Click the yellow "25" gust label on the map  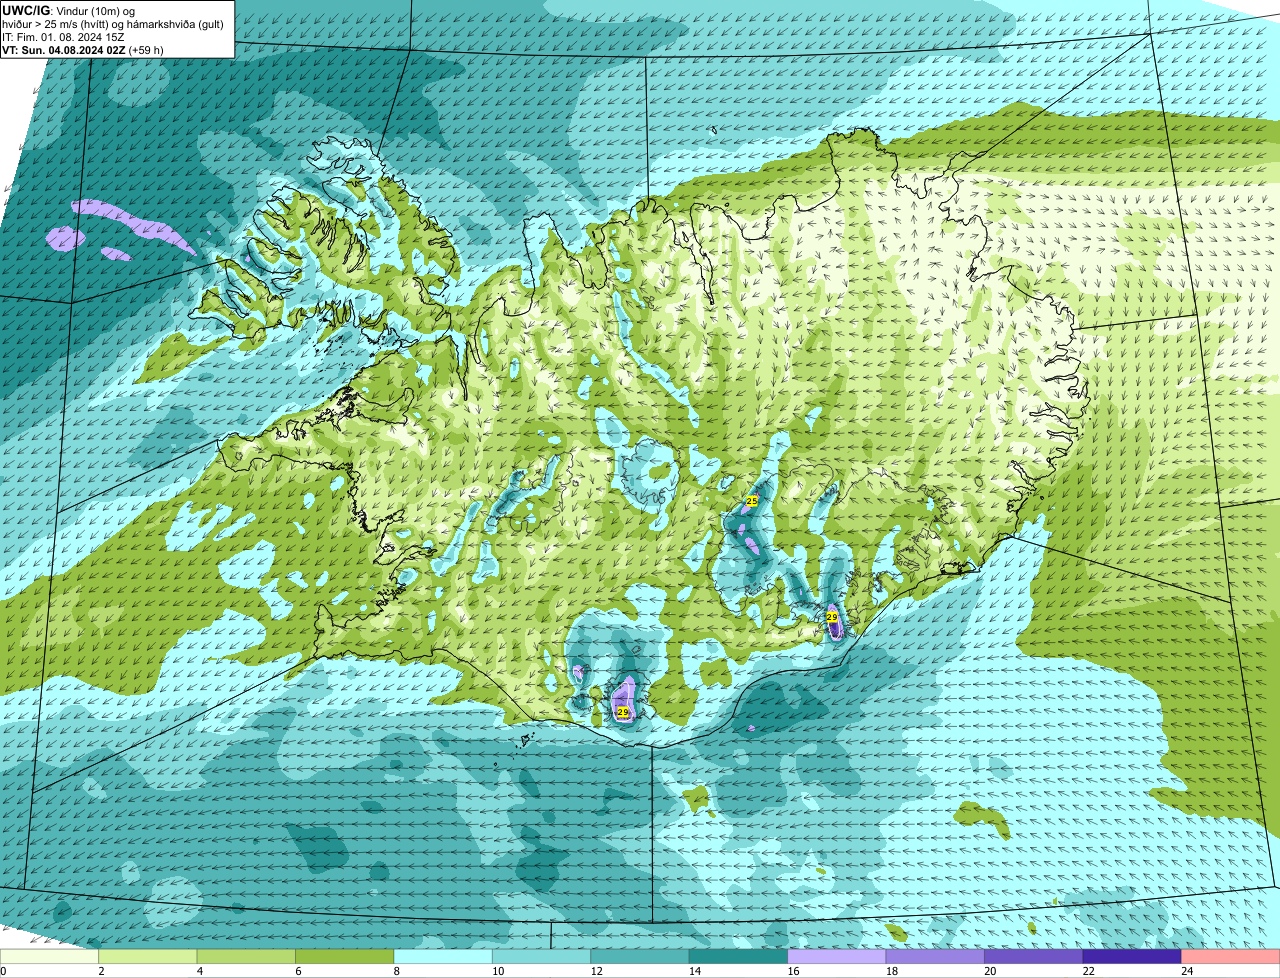[752, 500]
